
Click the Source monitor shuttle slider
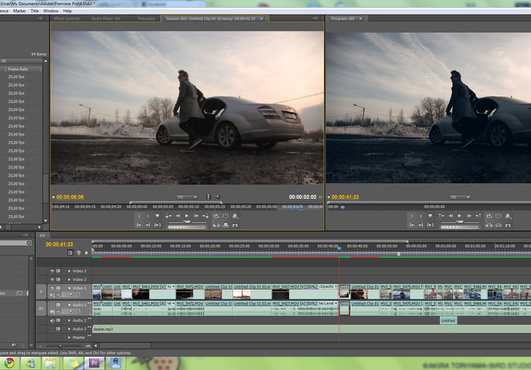click(187, 222)
